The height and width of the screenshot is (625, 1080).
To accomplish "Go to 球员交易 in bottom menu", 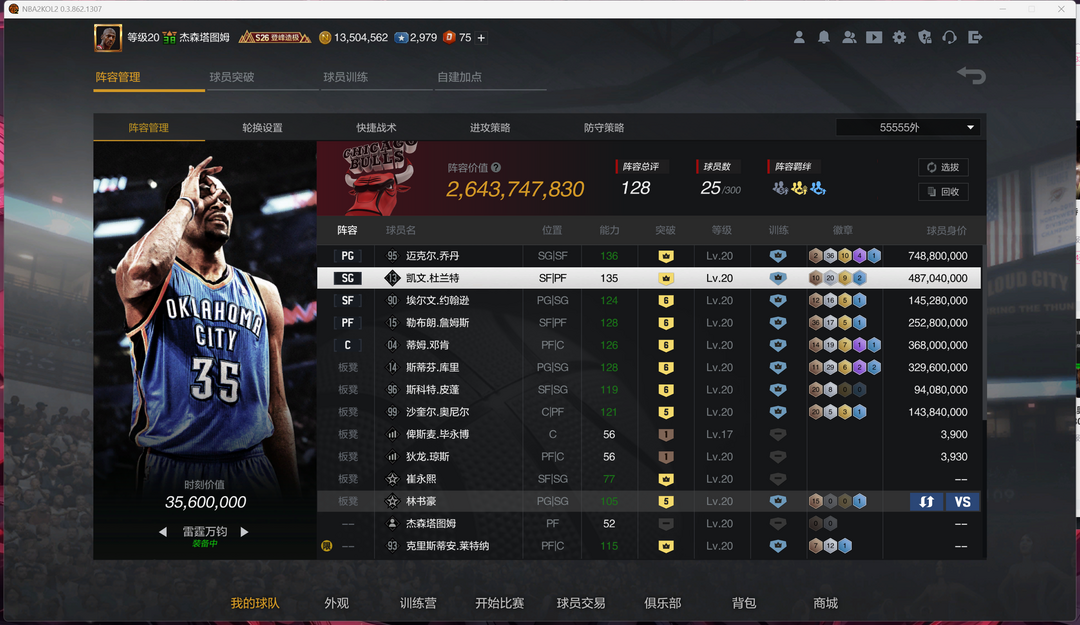I will tap(581, 604).
